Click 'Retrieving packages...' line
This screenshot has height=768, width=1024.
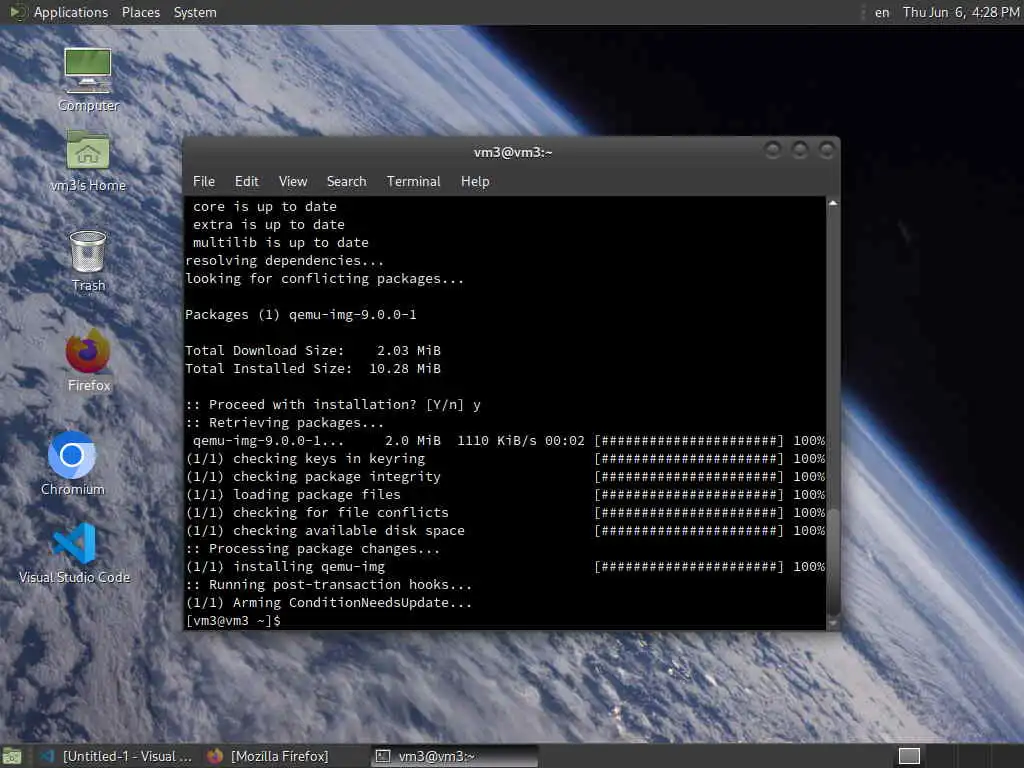point(285,423)
